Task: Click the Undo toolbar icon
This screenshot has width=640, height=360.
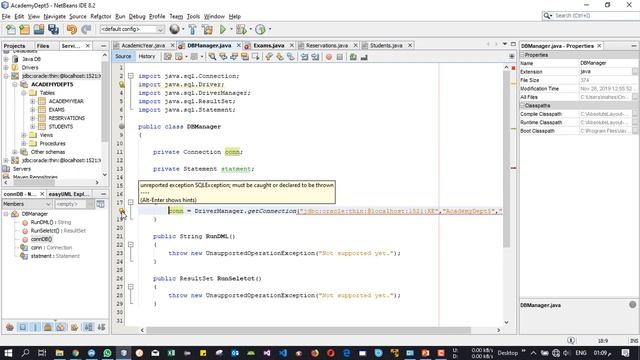Action: coord(72,29)
